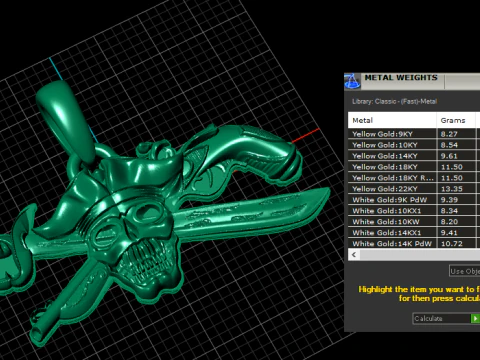The width and height of the screenshot is (480, 360).
Task: Select the White Gold:9K PdW row
Action: tap(414, 200)
